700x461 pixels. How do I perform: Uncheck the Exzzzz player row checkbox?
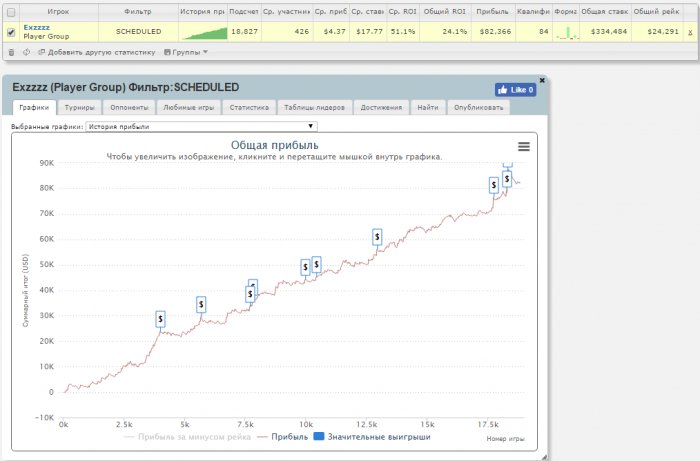(x=11, y=32)
